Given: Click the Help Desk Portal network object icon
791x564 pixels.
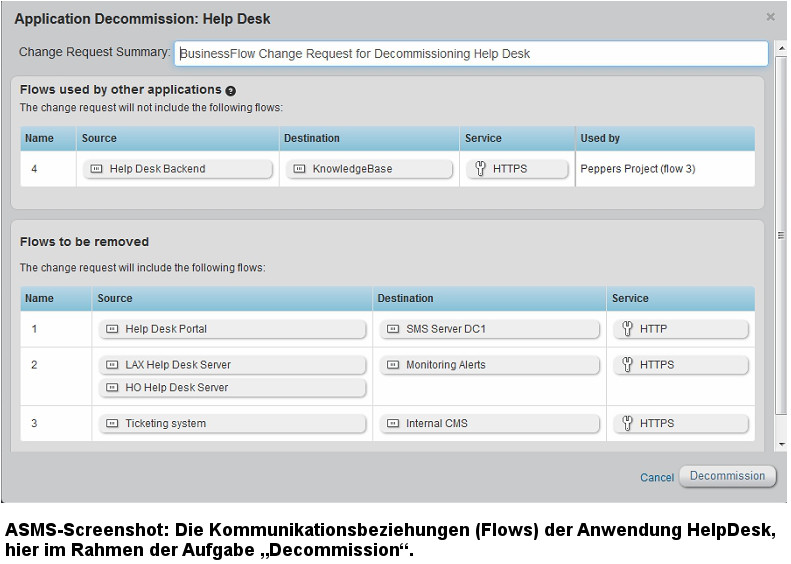Looking at the screenshot, I should click(112, 329).
